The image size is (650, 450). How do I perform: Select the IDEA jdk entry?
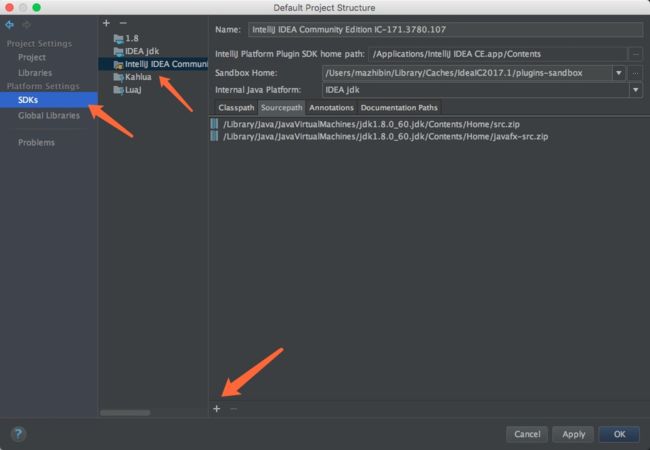tap(142, 51)
